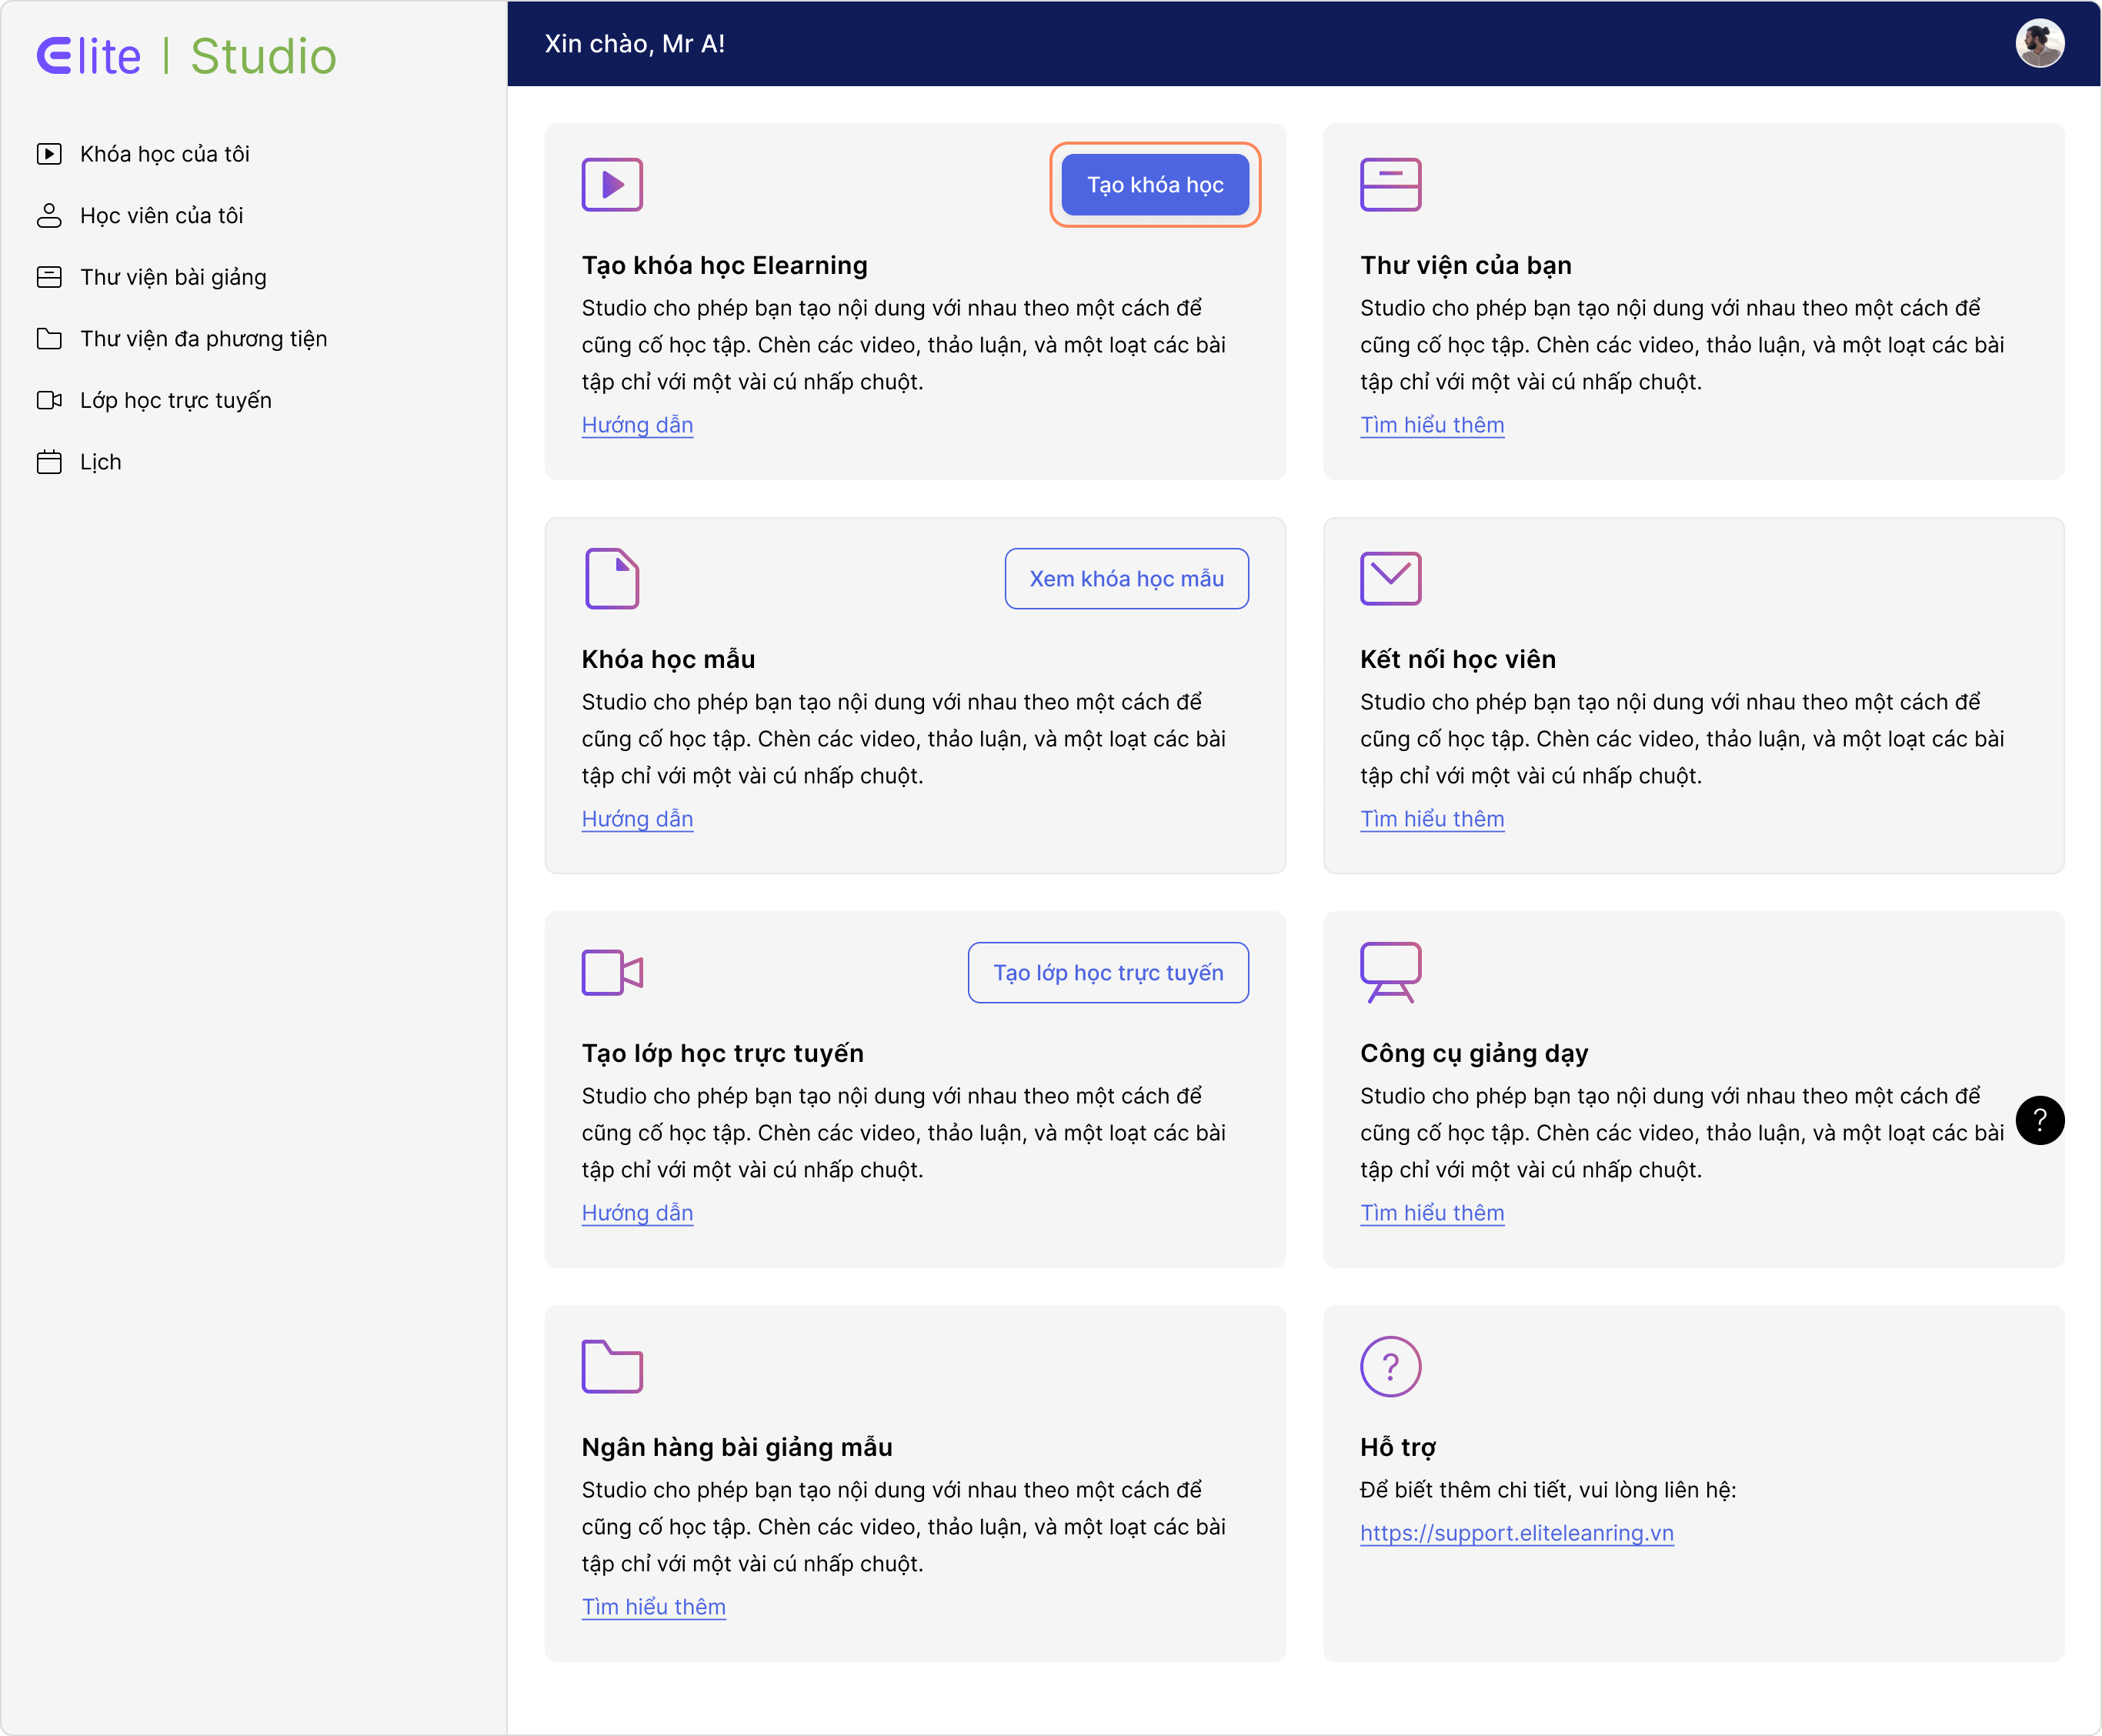Click the folder icon above Ngân hàng bài giảng mẫu
Screen dimensions: 2102x1736
point(612,1366)
